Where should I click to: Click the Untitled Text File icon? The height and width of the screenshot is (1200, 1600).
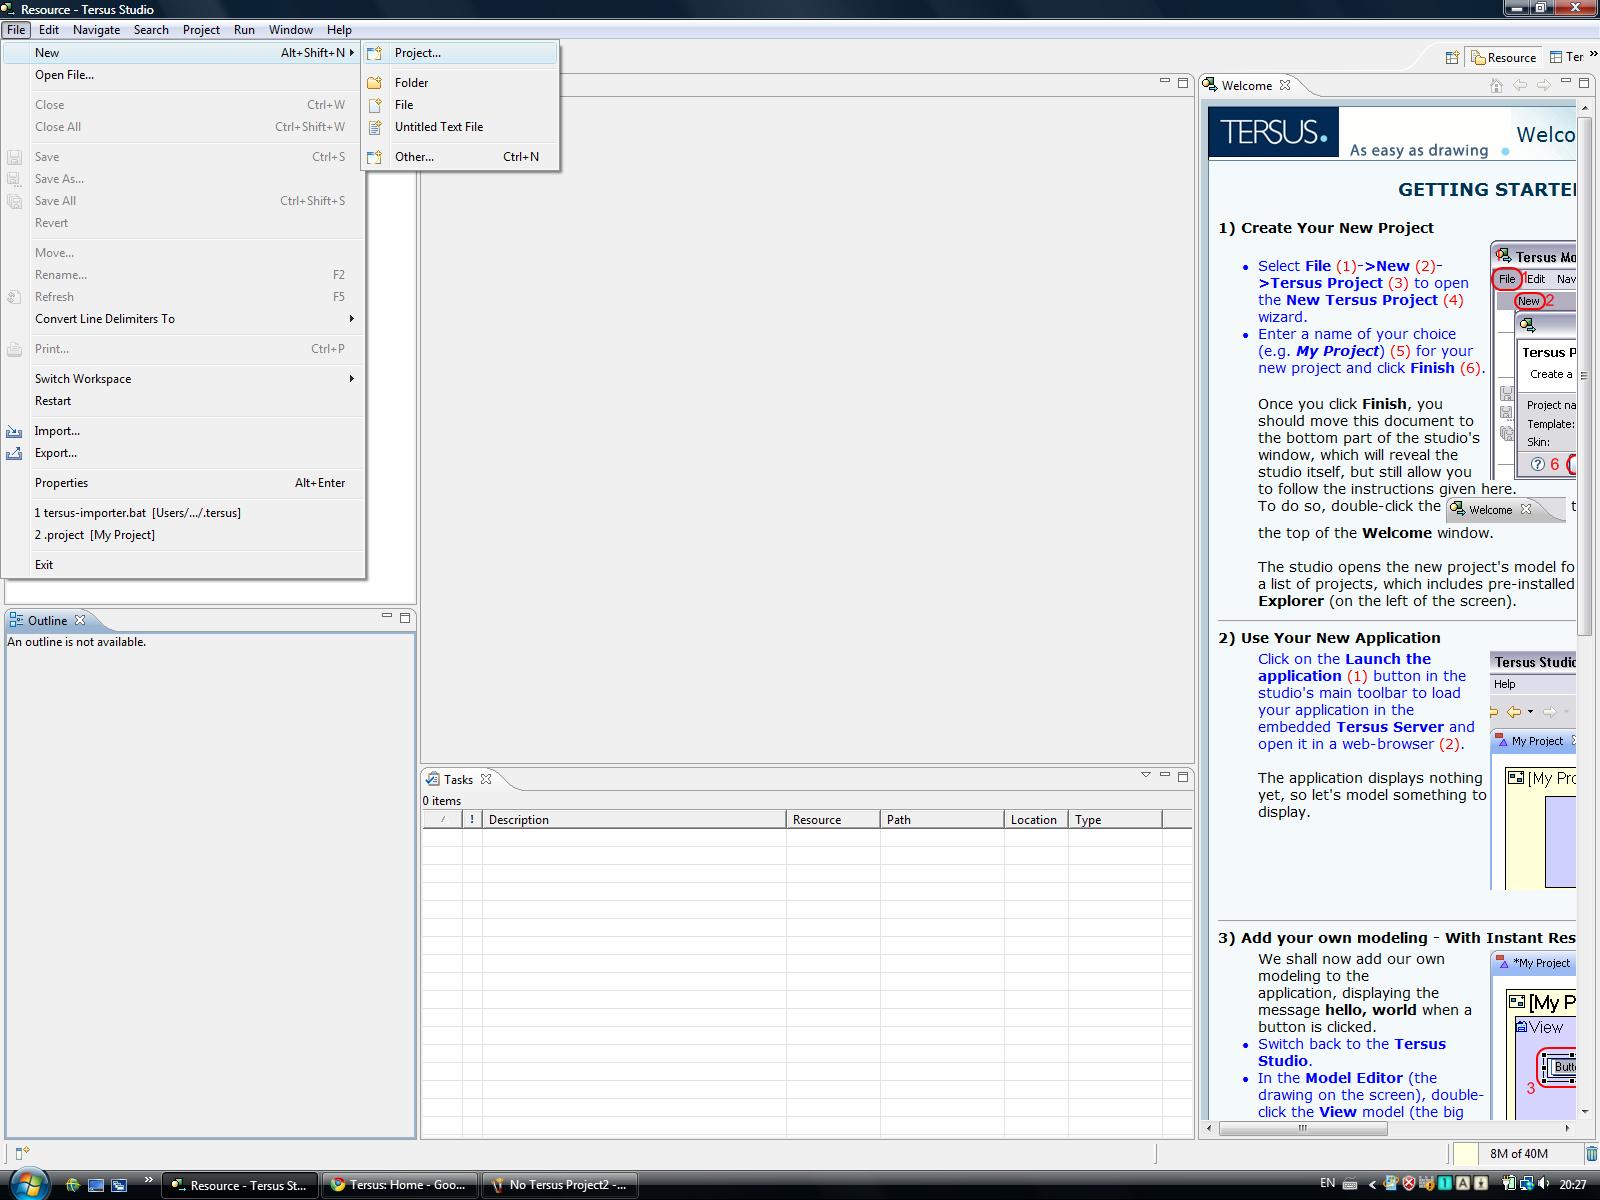(x=375, y=127)
